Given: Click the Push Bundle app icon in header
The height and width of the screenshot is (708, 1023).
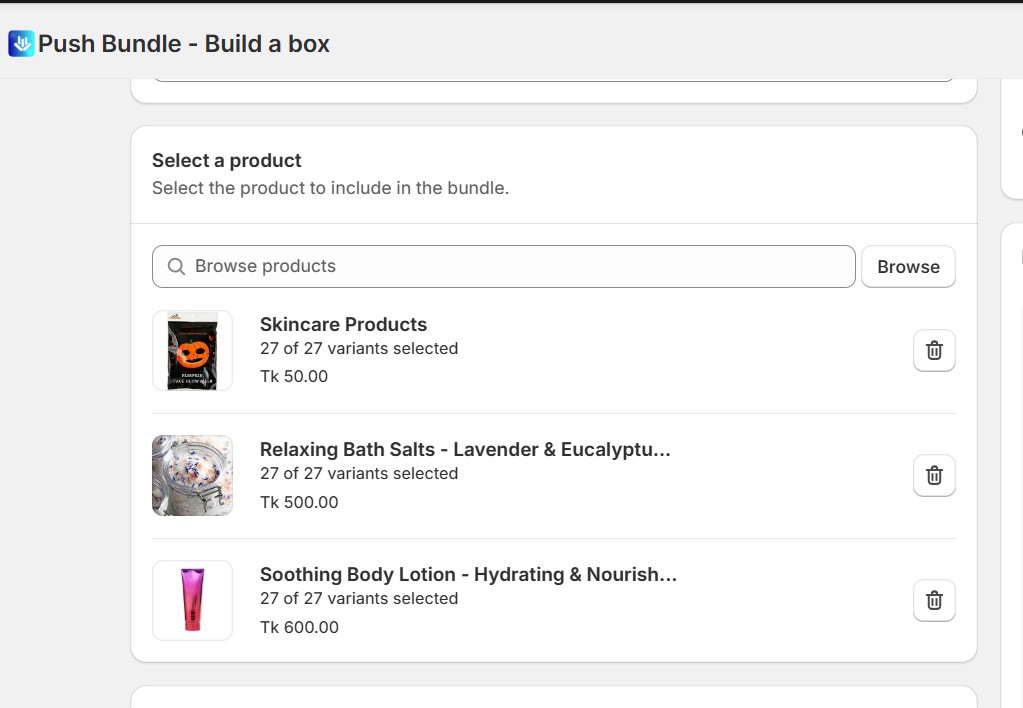Looking at the screenshot, I should [x=21, y=43].
